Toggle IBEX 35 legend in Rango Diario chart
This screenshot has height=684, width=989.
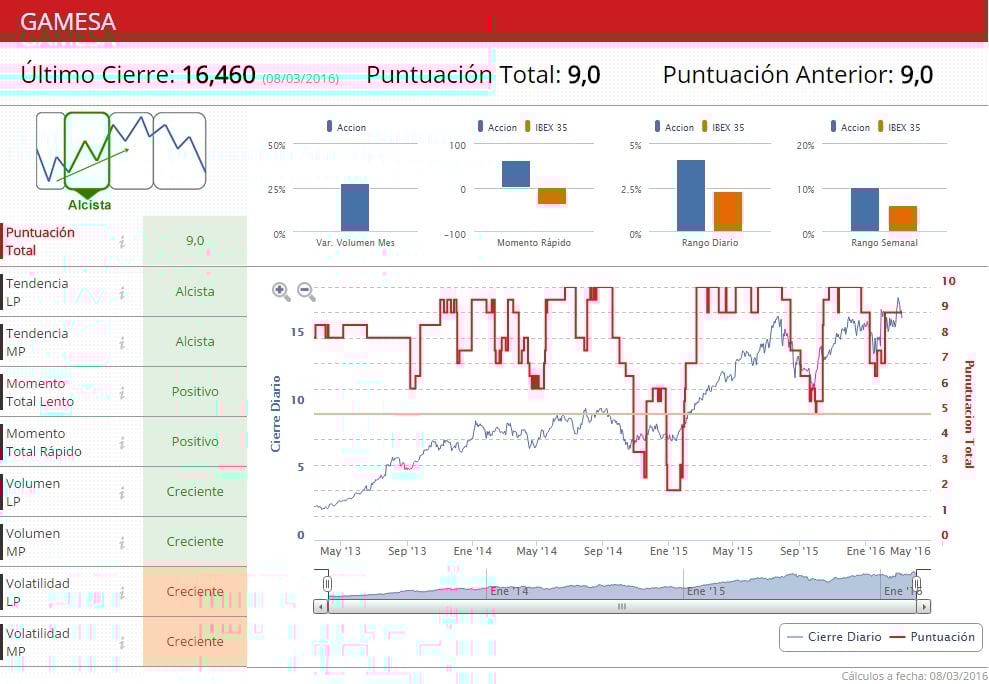point(723,127)
